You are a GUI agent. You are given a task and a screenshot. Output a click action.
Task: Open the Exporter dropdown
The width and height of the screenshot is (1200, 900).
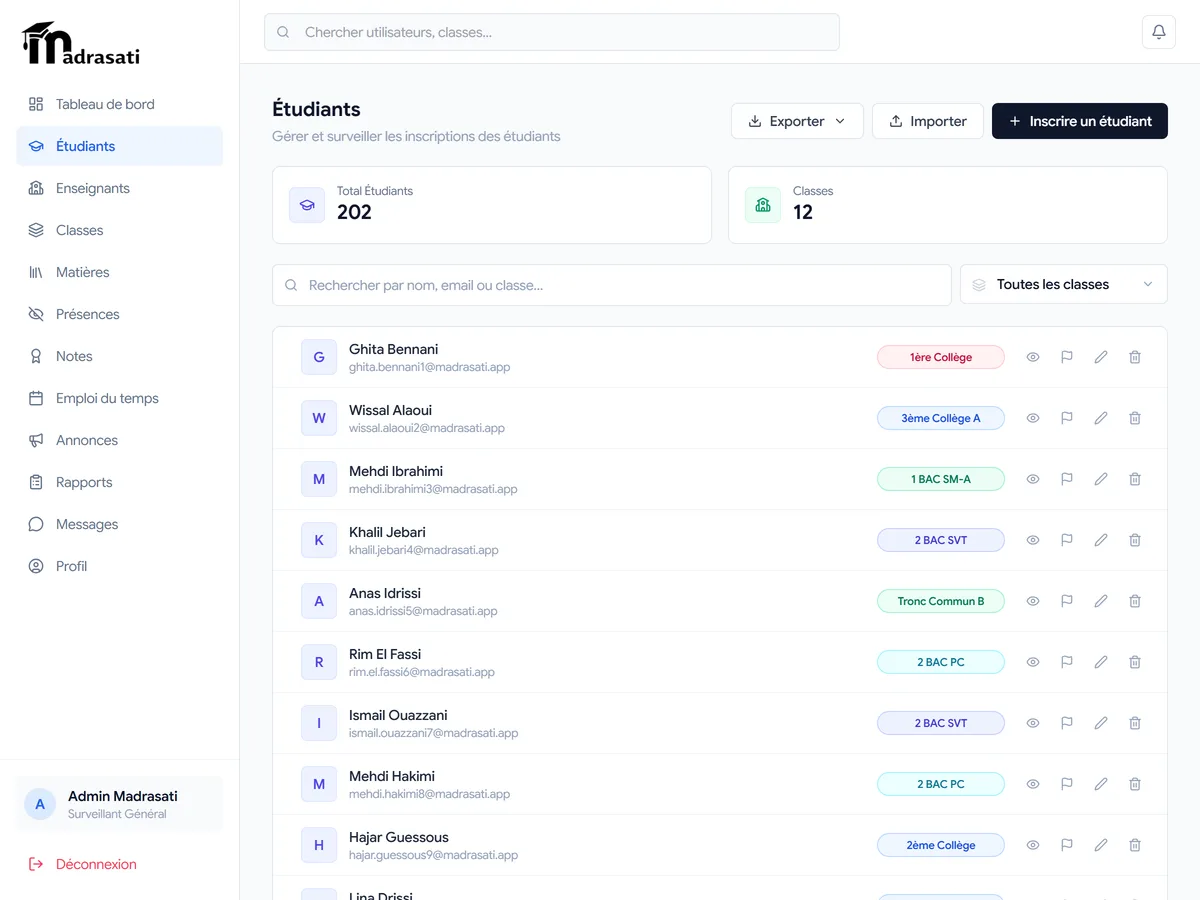797,121
